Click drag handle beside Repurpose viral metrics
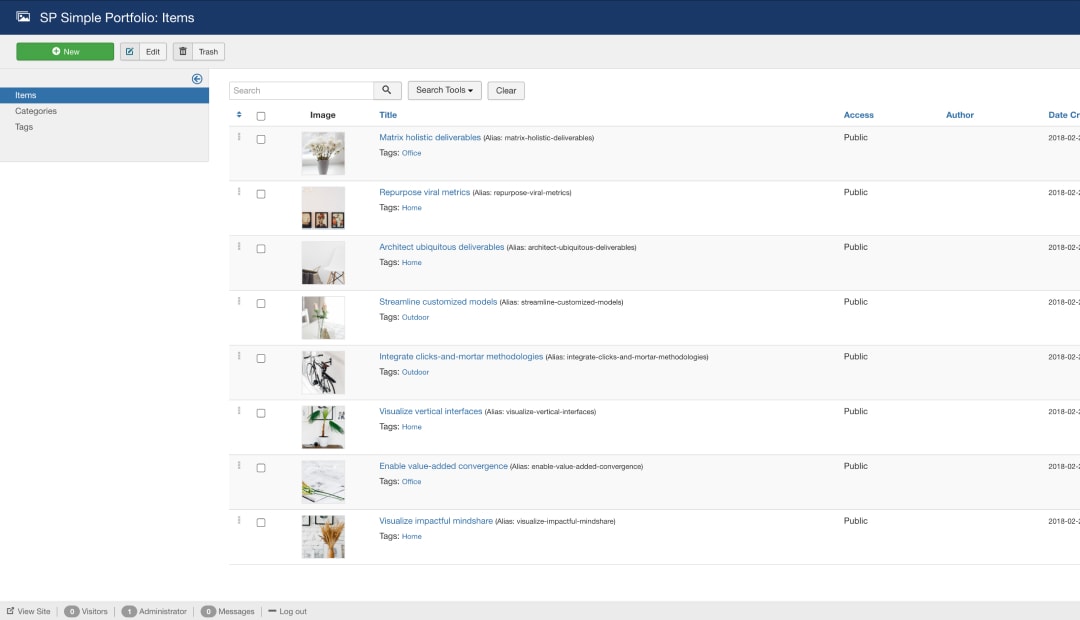 [239, 192]
